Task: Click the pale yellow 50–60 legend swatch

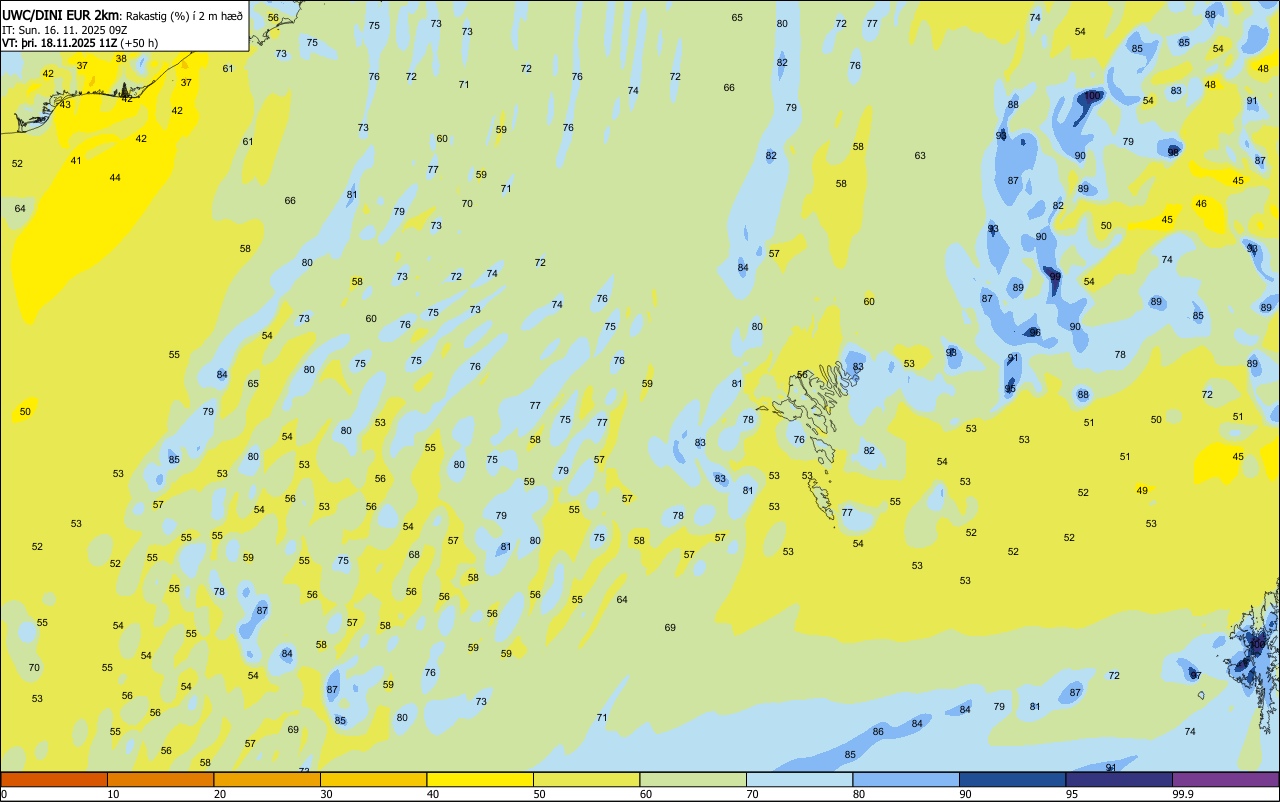Action: [x=586, y=779]
